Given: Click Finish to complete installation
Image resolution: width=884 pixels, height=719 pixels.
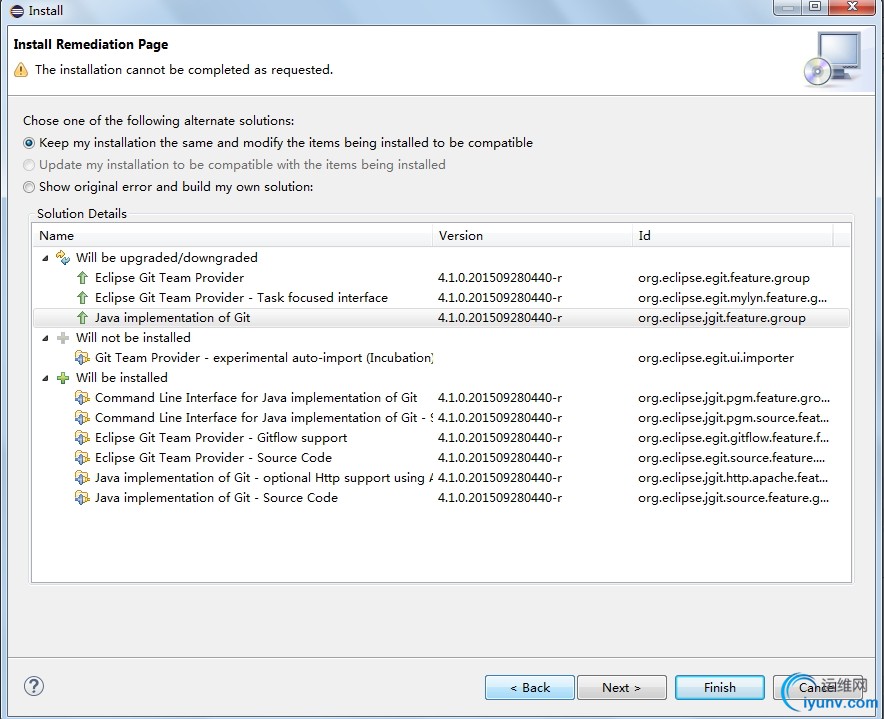Looking at the screenshot, I should pos(719,687).
